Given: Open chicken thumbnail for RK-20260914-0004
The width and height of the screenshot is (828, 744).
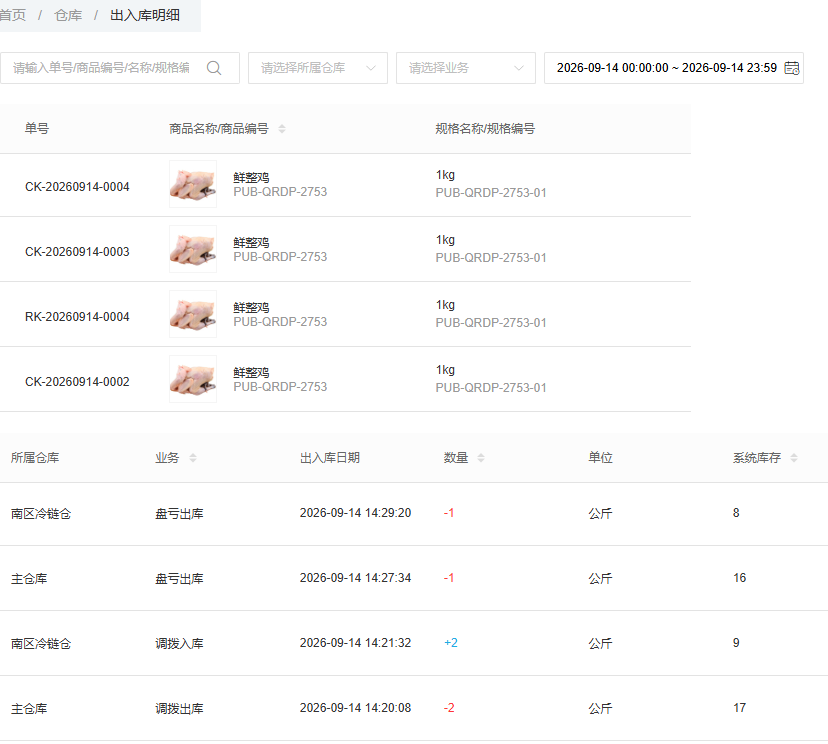Looking at the screenshot, I should [x=193, y=314].
